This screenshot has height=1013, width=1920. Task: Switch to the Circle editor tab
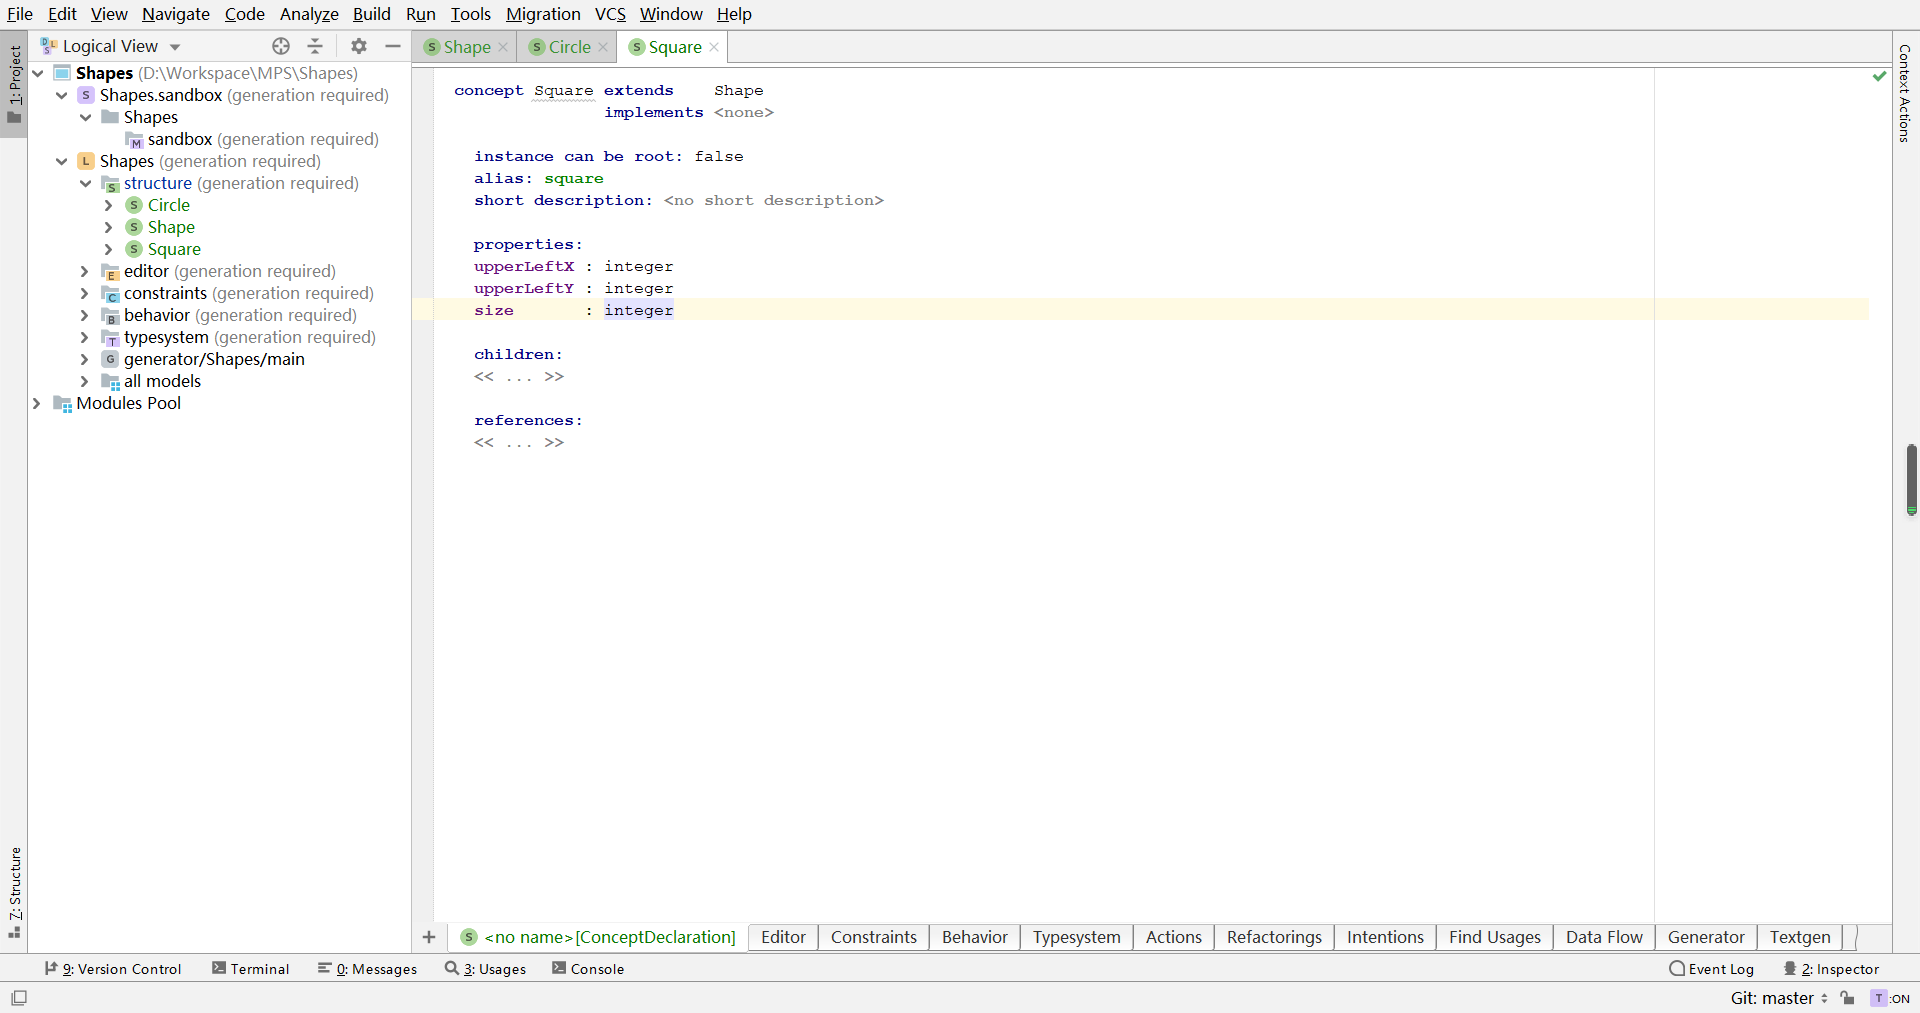pos(569,47)
